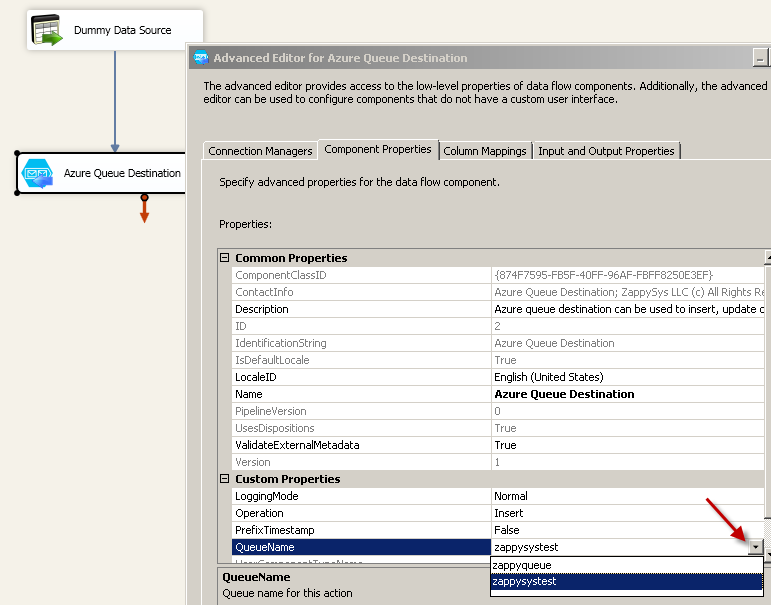
Task: Select the ComponentClassID property row
Action: [498, 275]
